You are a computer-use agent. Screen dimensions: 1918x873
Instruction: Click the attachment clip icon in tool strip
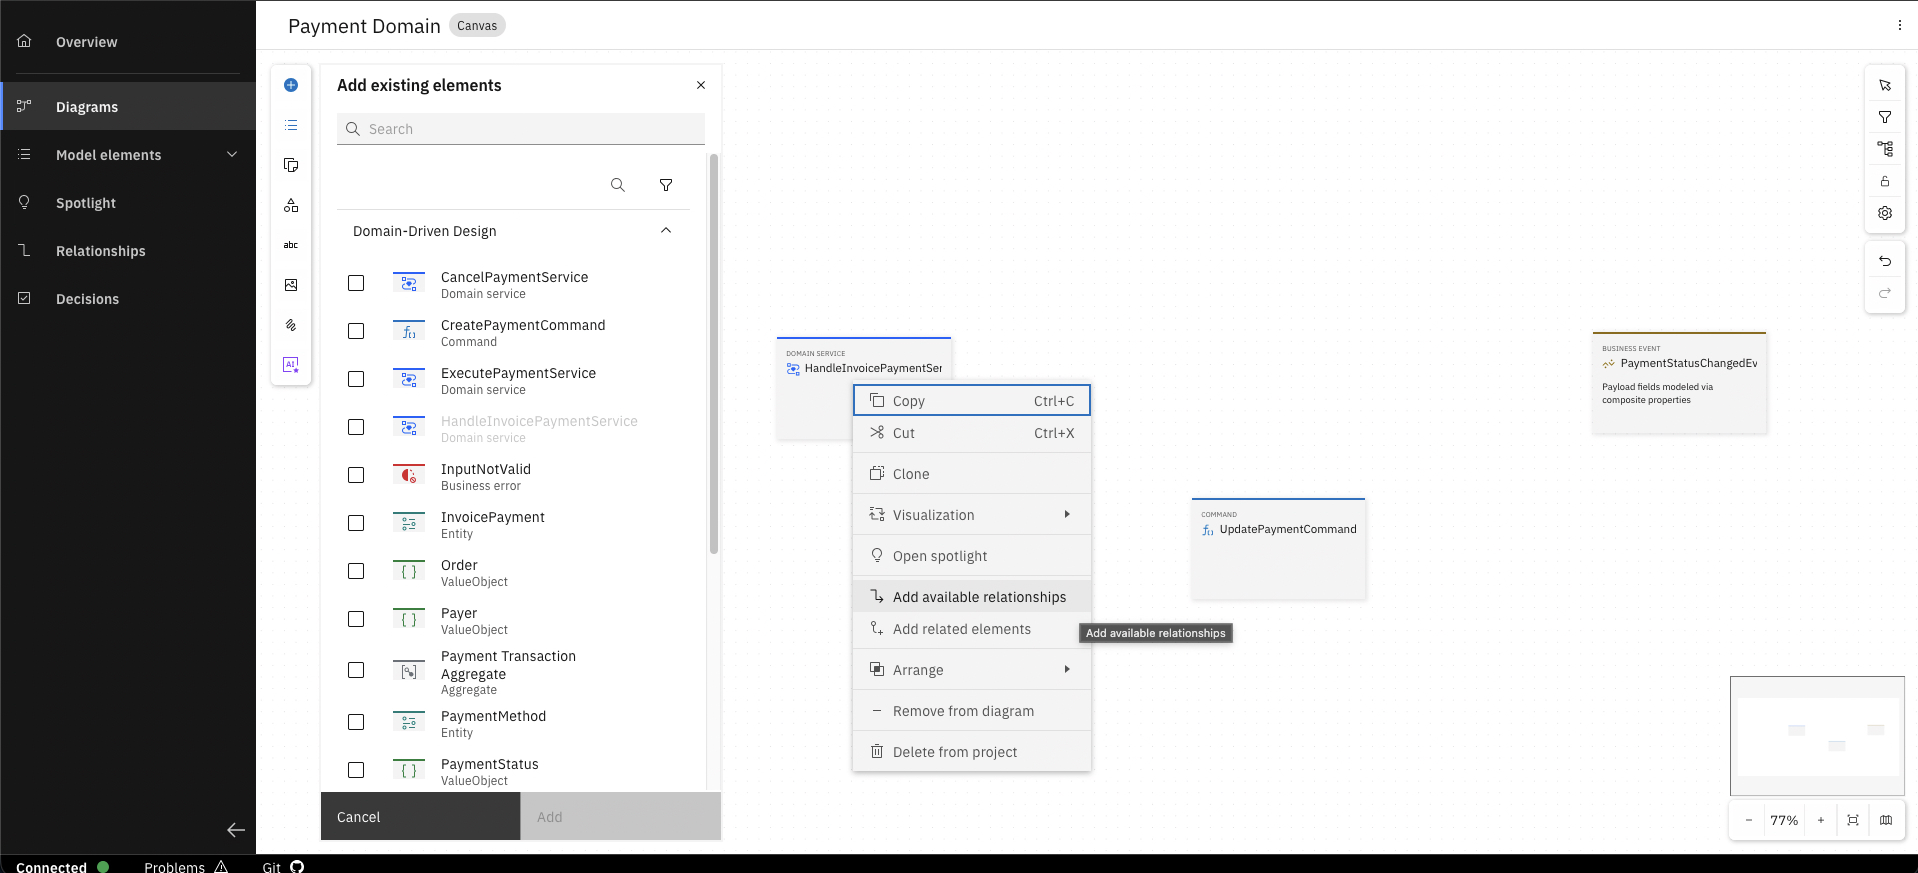[291, 325]
